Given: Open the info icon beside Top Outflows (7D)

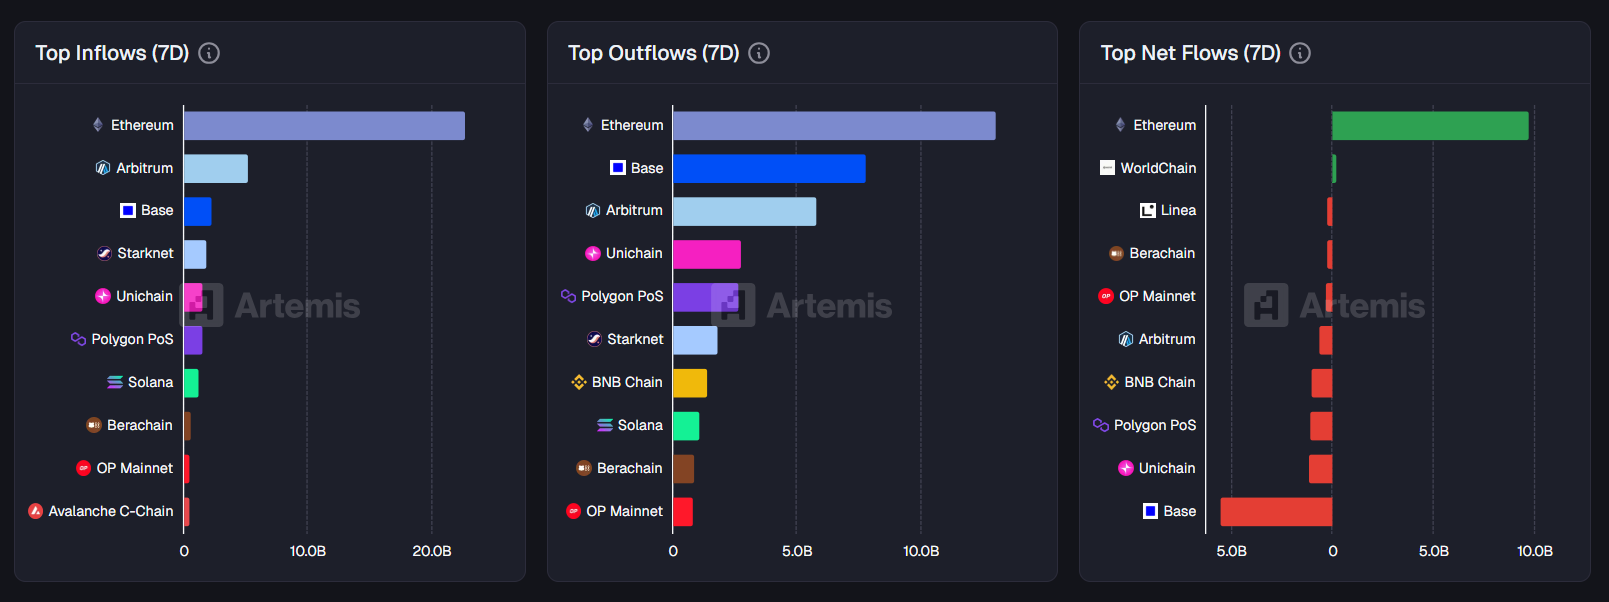Looking at the screenshot, I should click(759, 53).
